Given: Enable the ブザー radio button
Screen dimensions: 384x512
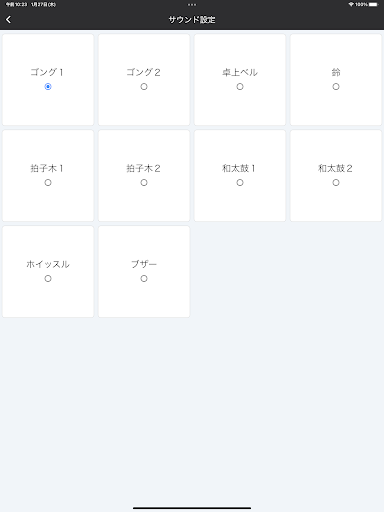Looking at the screenshot, I should (x=144, y=279).
